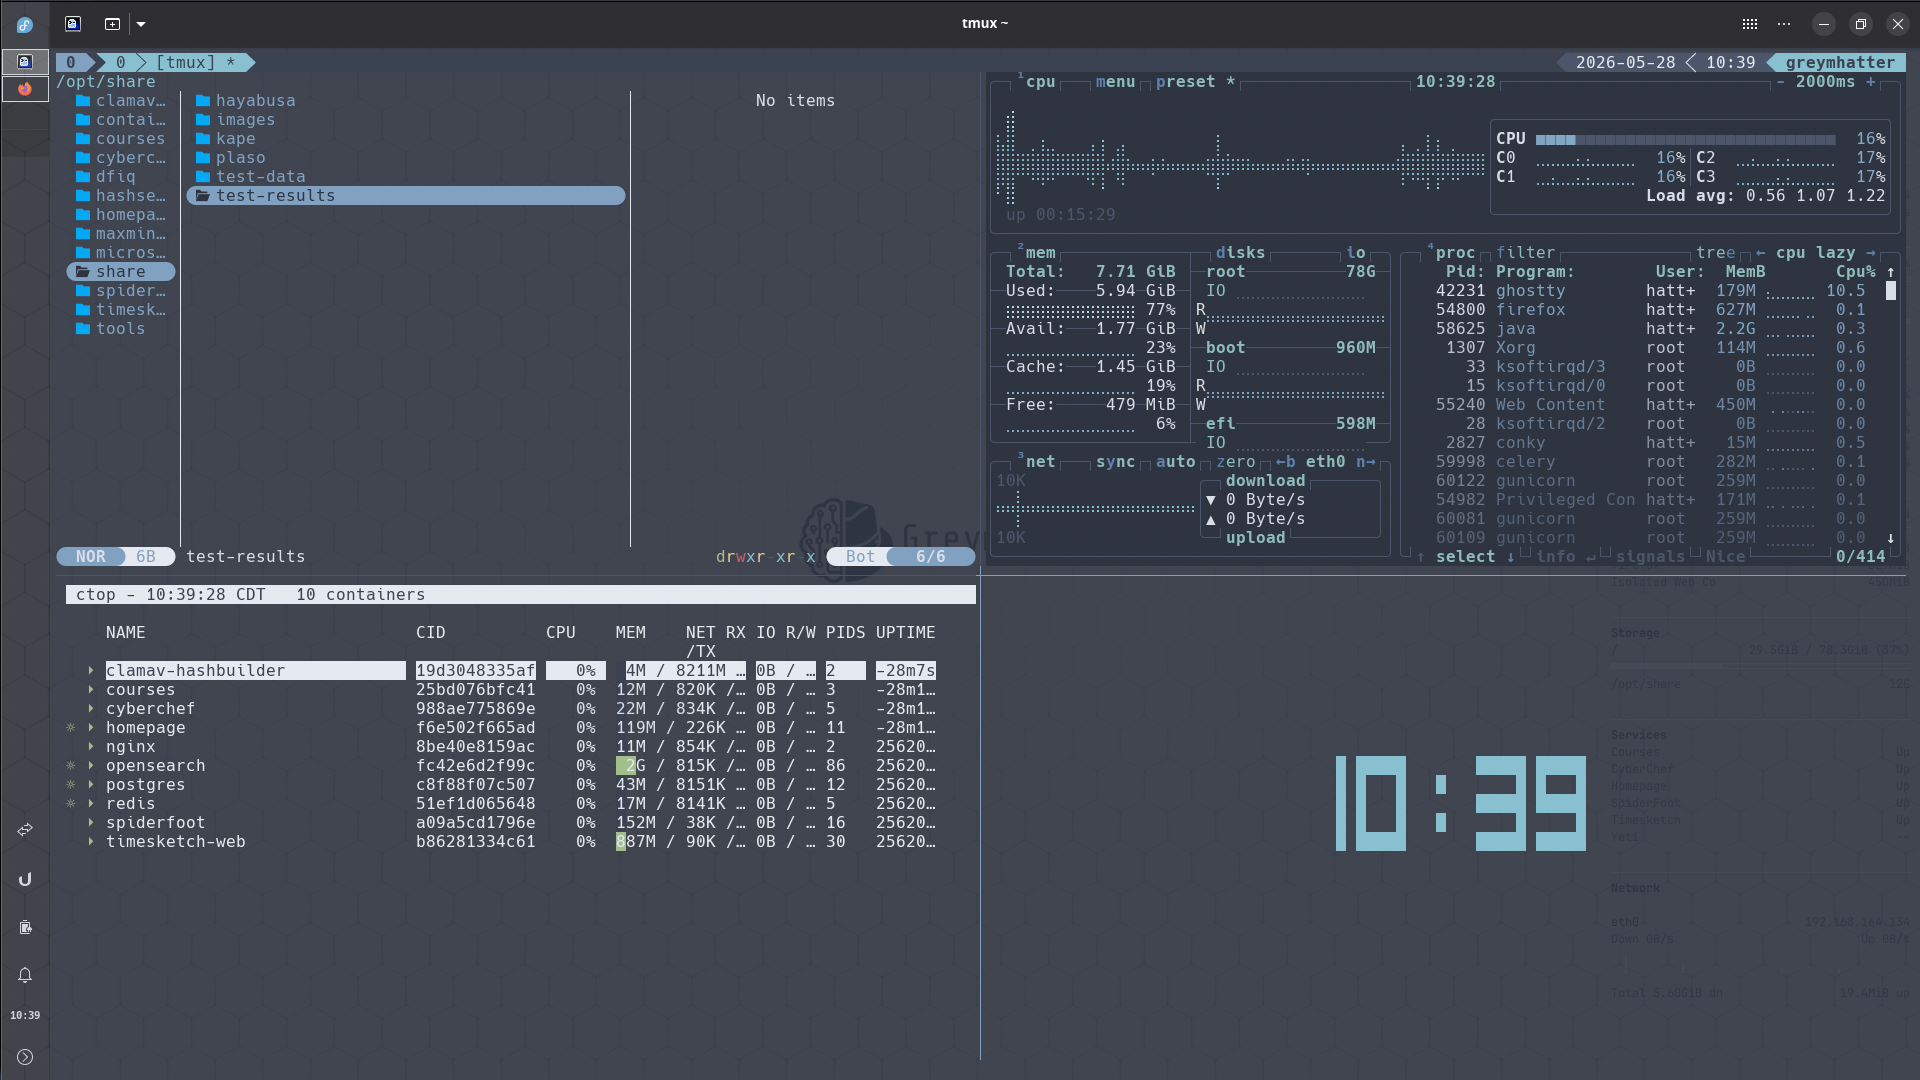Expand the courses container row
This screenshot has width=1920, height=1080.
click(91, 689)
